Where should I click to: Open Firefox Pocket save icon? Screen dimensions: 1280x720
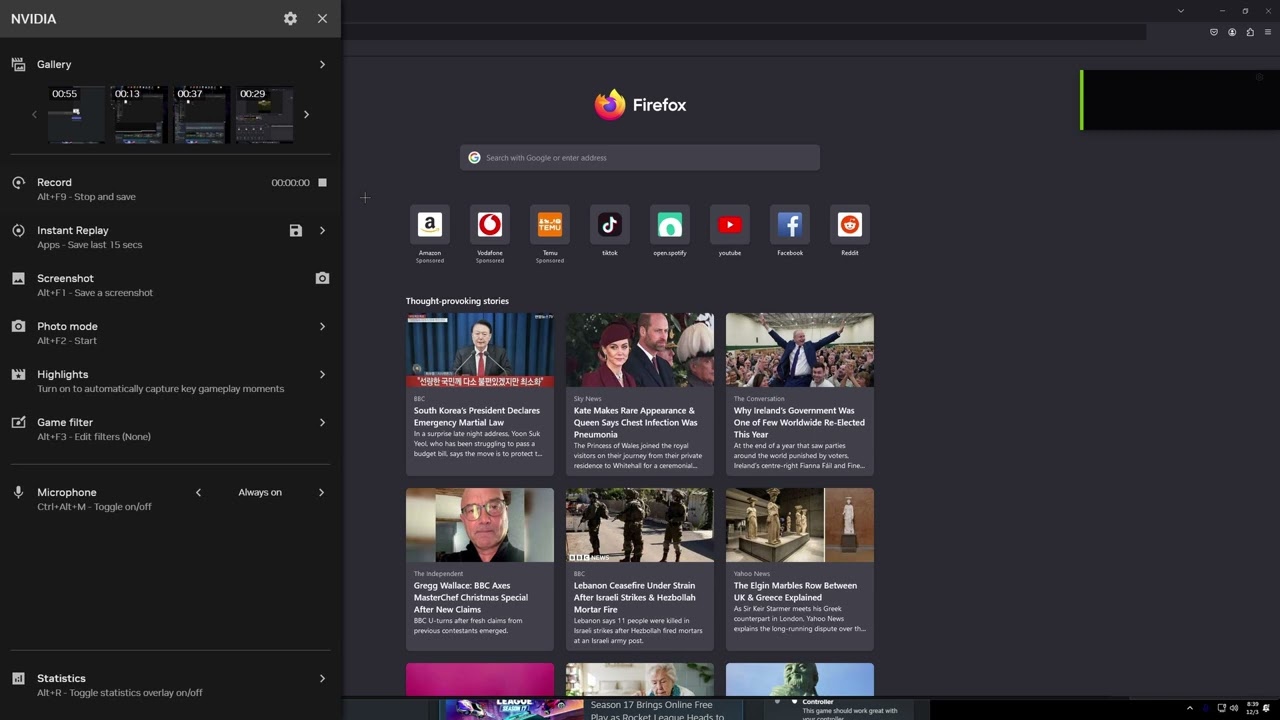1214,32
